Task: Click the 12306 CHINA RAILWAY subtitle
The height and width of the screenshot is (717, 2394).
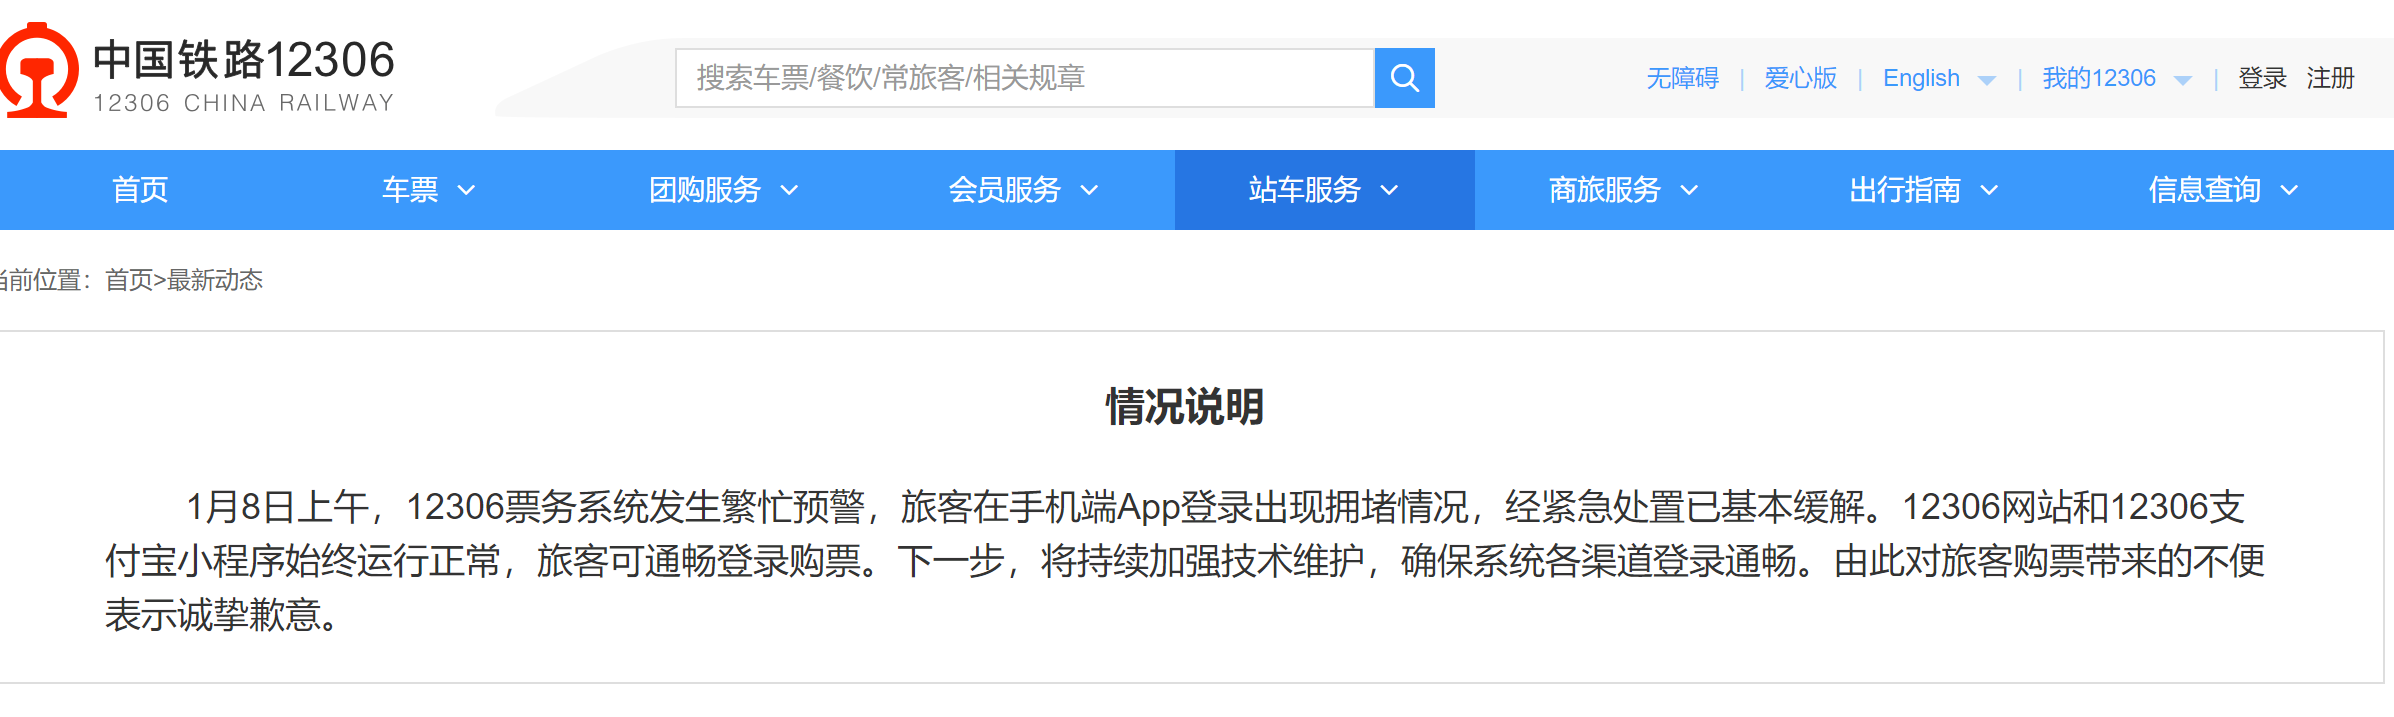Action: coord(244,103)
